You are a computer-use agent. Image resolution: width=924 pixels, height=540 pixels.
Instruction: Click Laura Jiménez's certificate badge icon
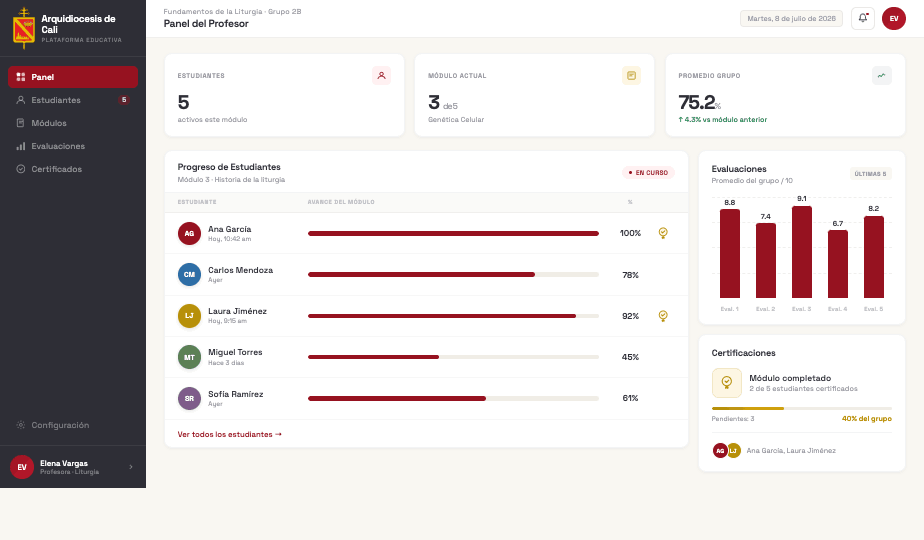coord(663,316)
